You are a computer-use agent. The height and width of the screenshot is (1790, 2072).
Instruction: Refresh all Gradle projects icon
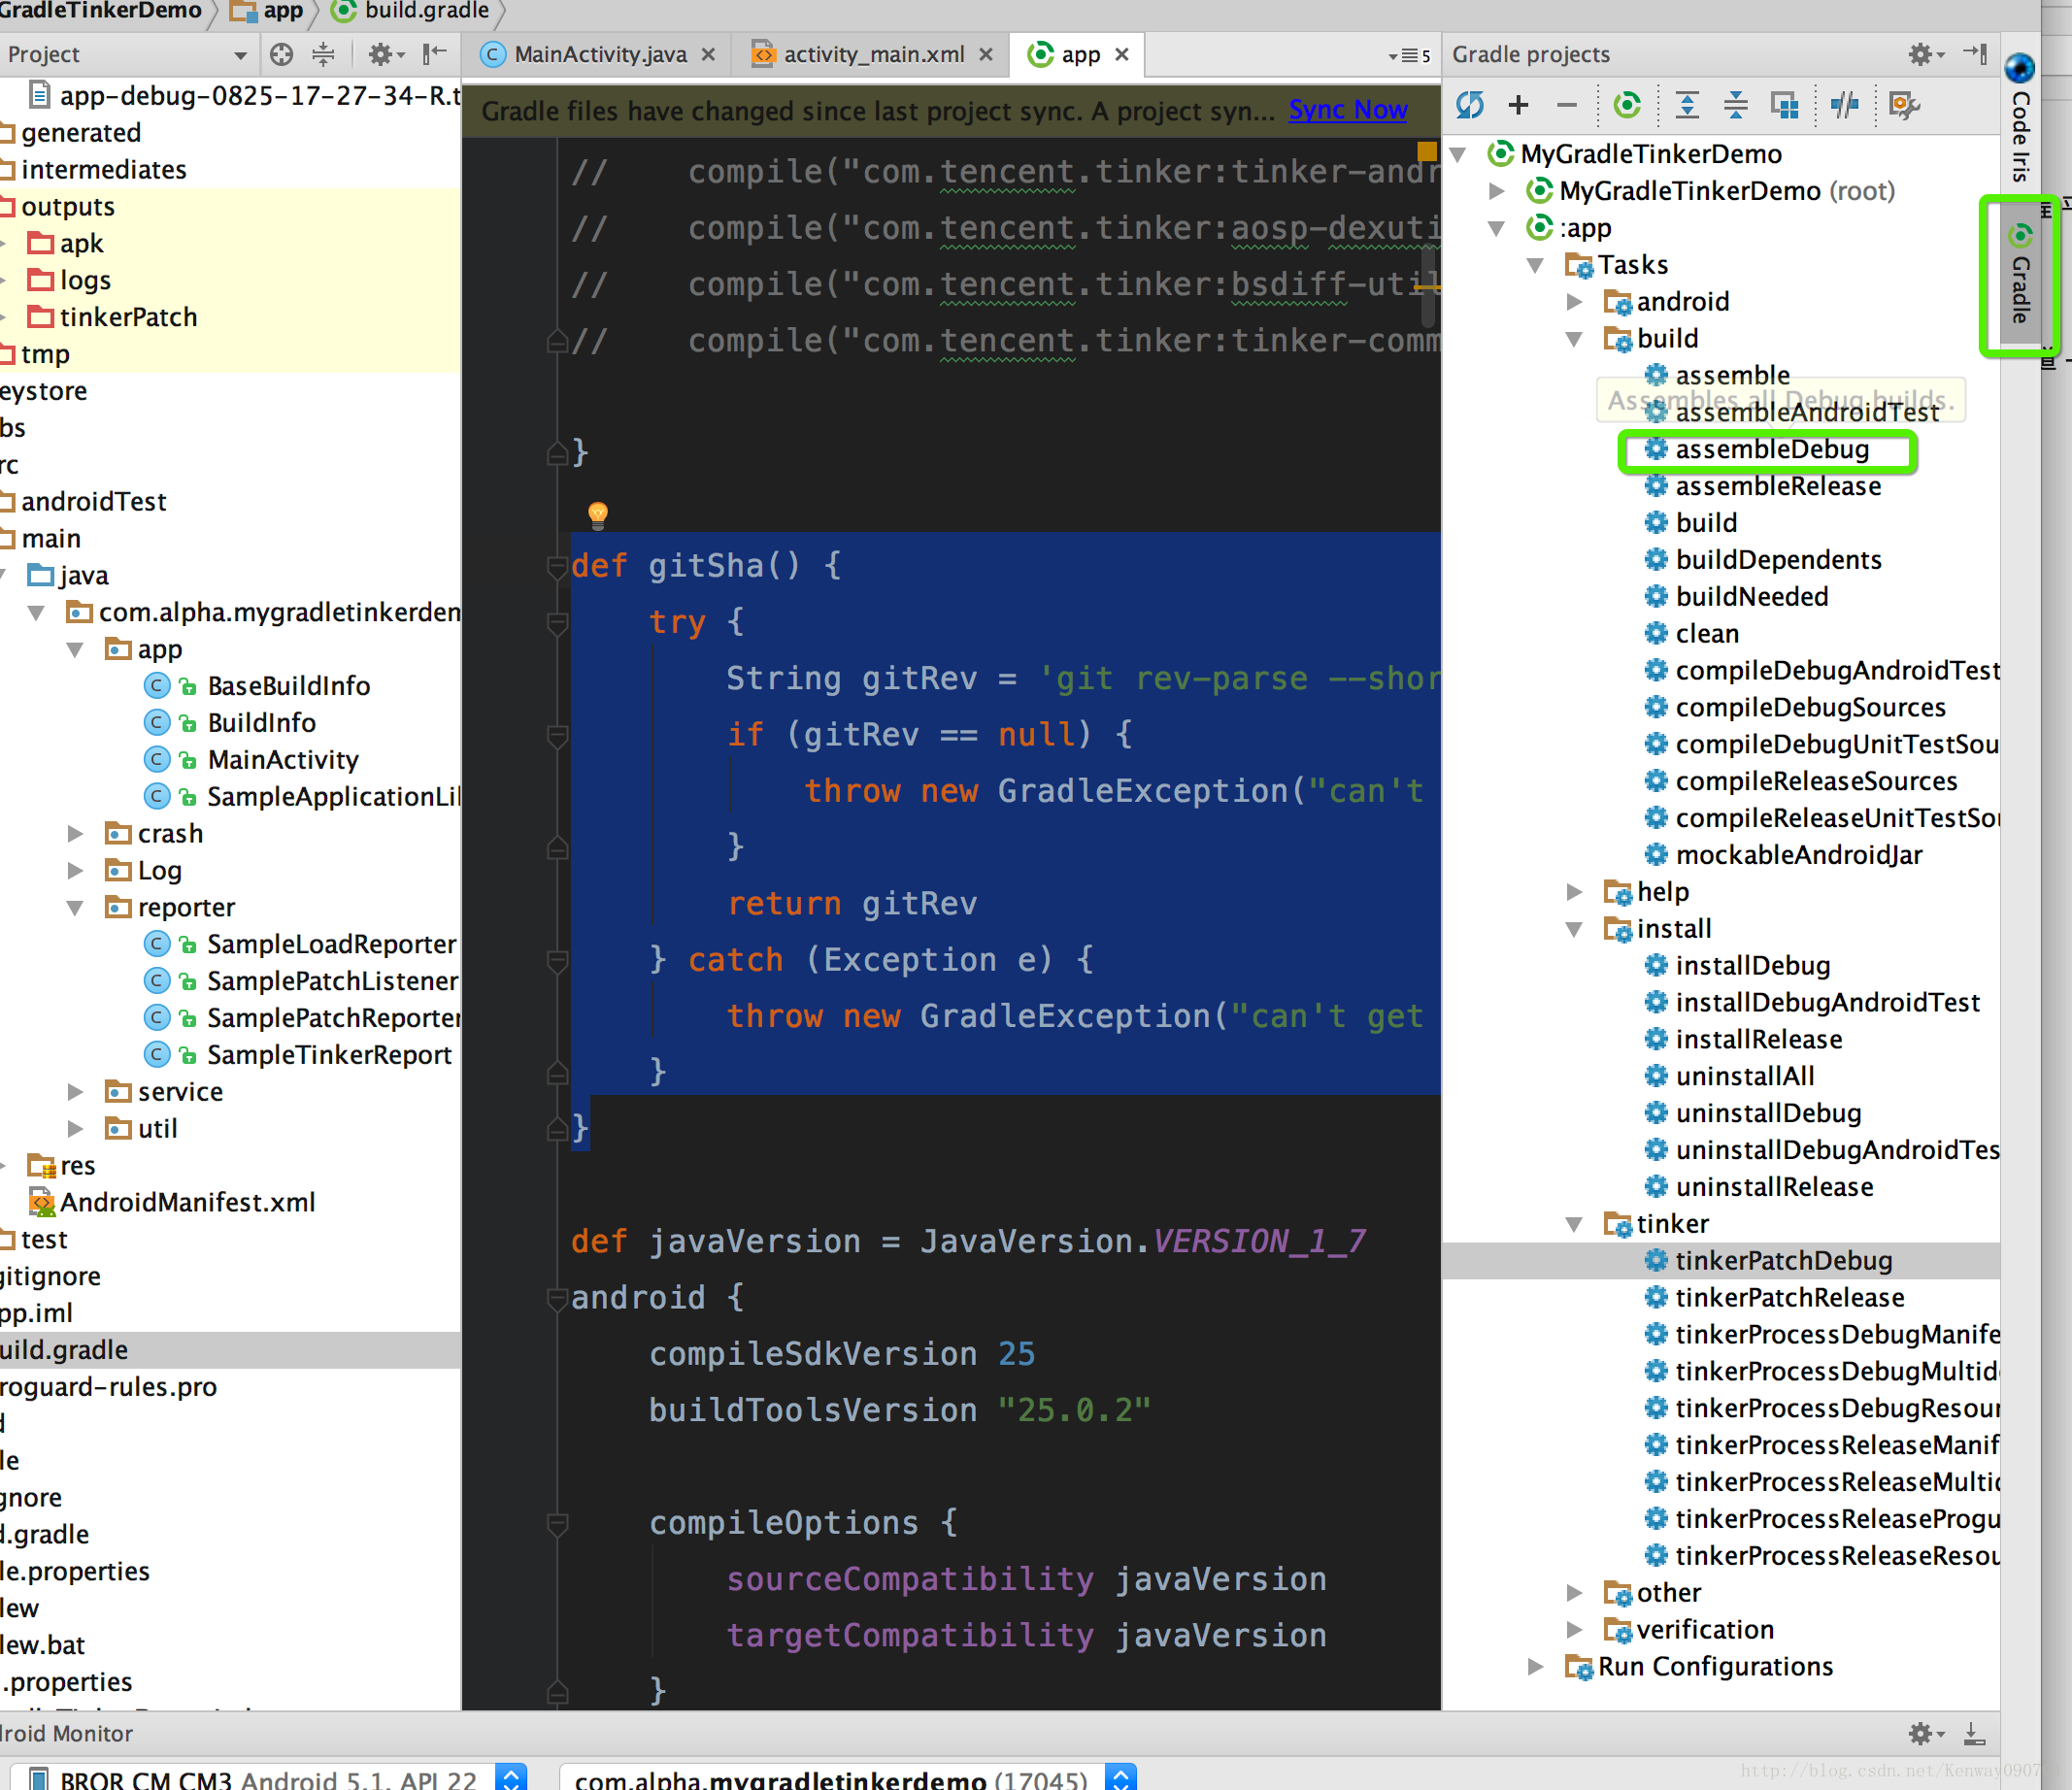[1470, 104]
